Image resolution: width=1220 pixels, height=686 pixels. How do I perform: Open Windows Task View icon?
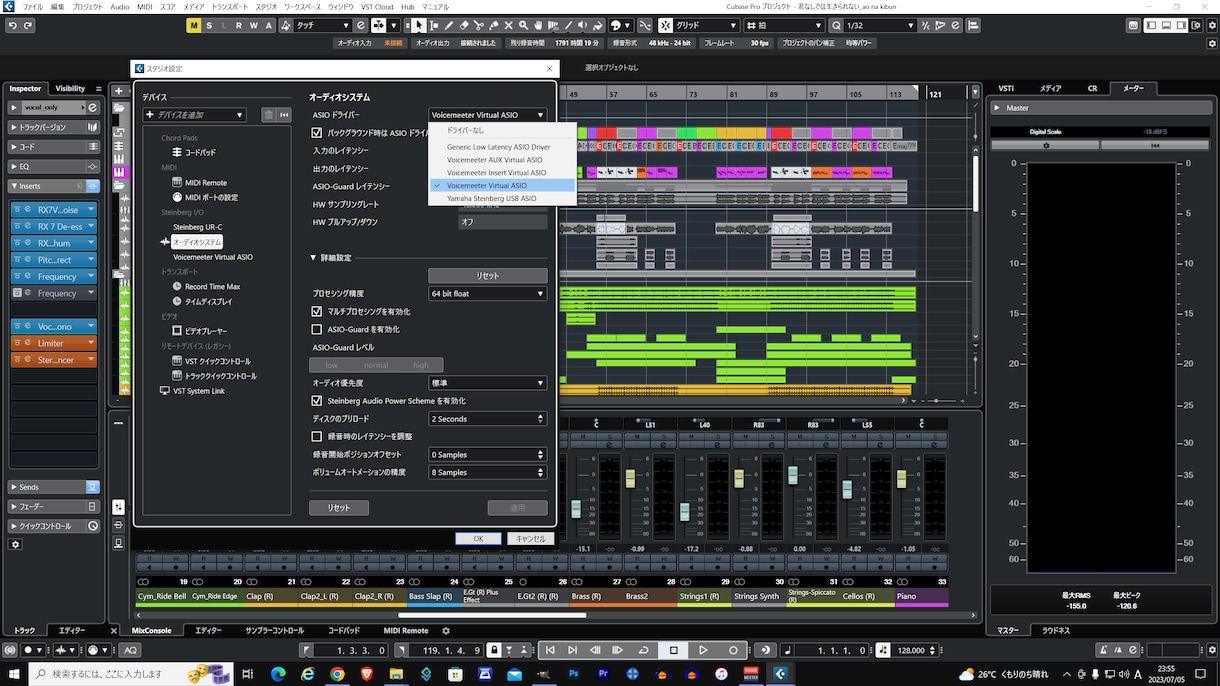pos(247,674)
